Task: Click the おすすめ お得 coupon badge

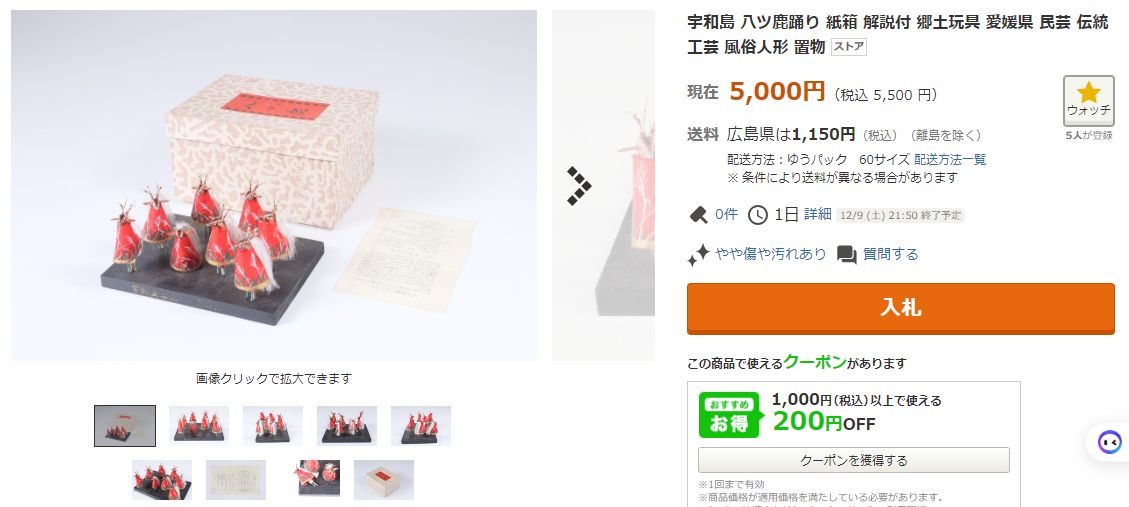Action: 729,415
